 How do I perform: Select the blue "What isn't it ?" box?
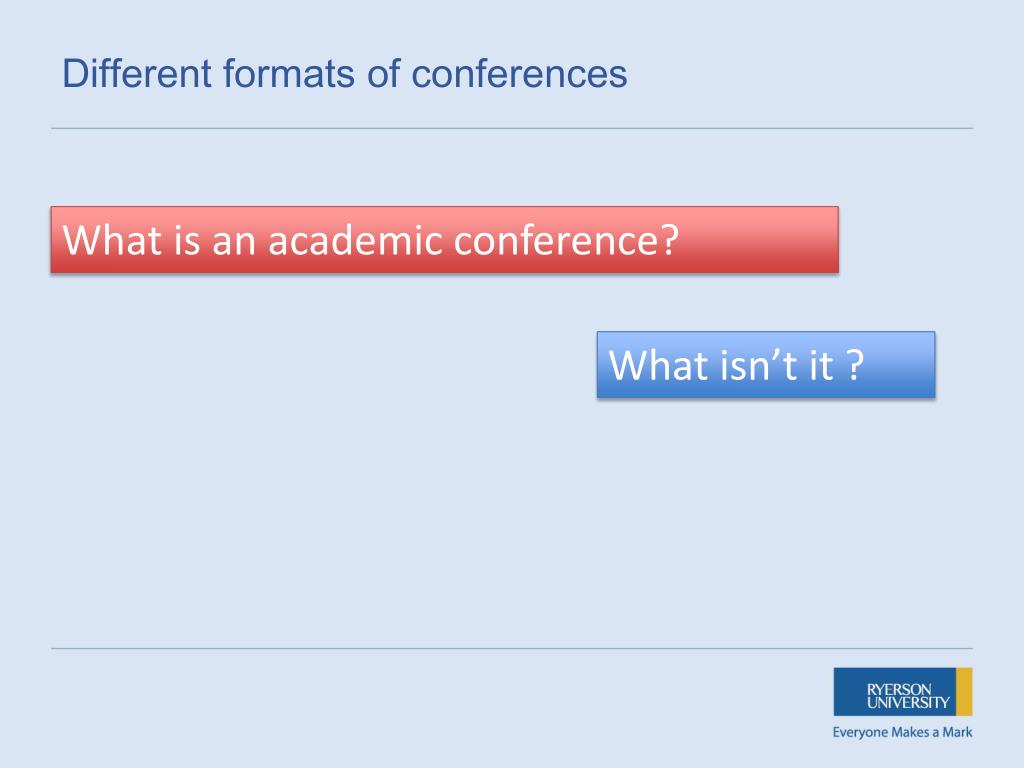pyautogui.click(x=765, y=365)
